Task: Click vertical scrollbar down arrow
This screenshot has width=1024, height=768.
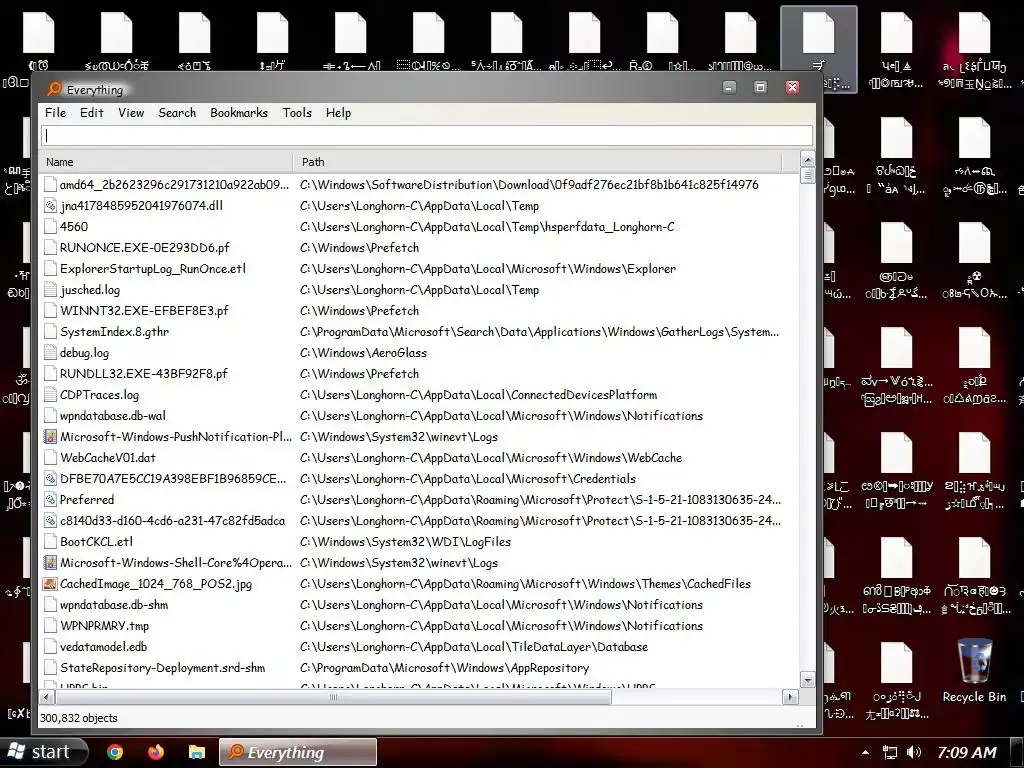Action: click(807, 680)
